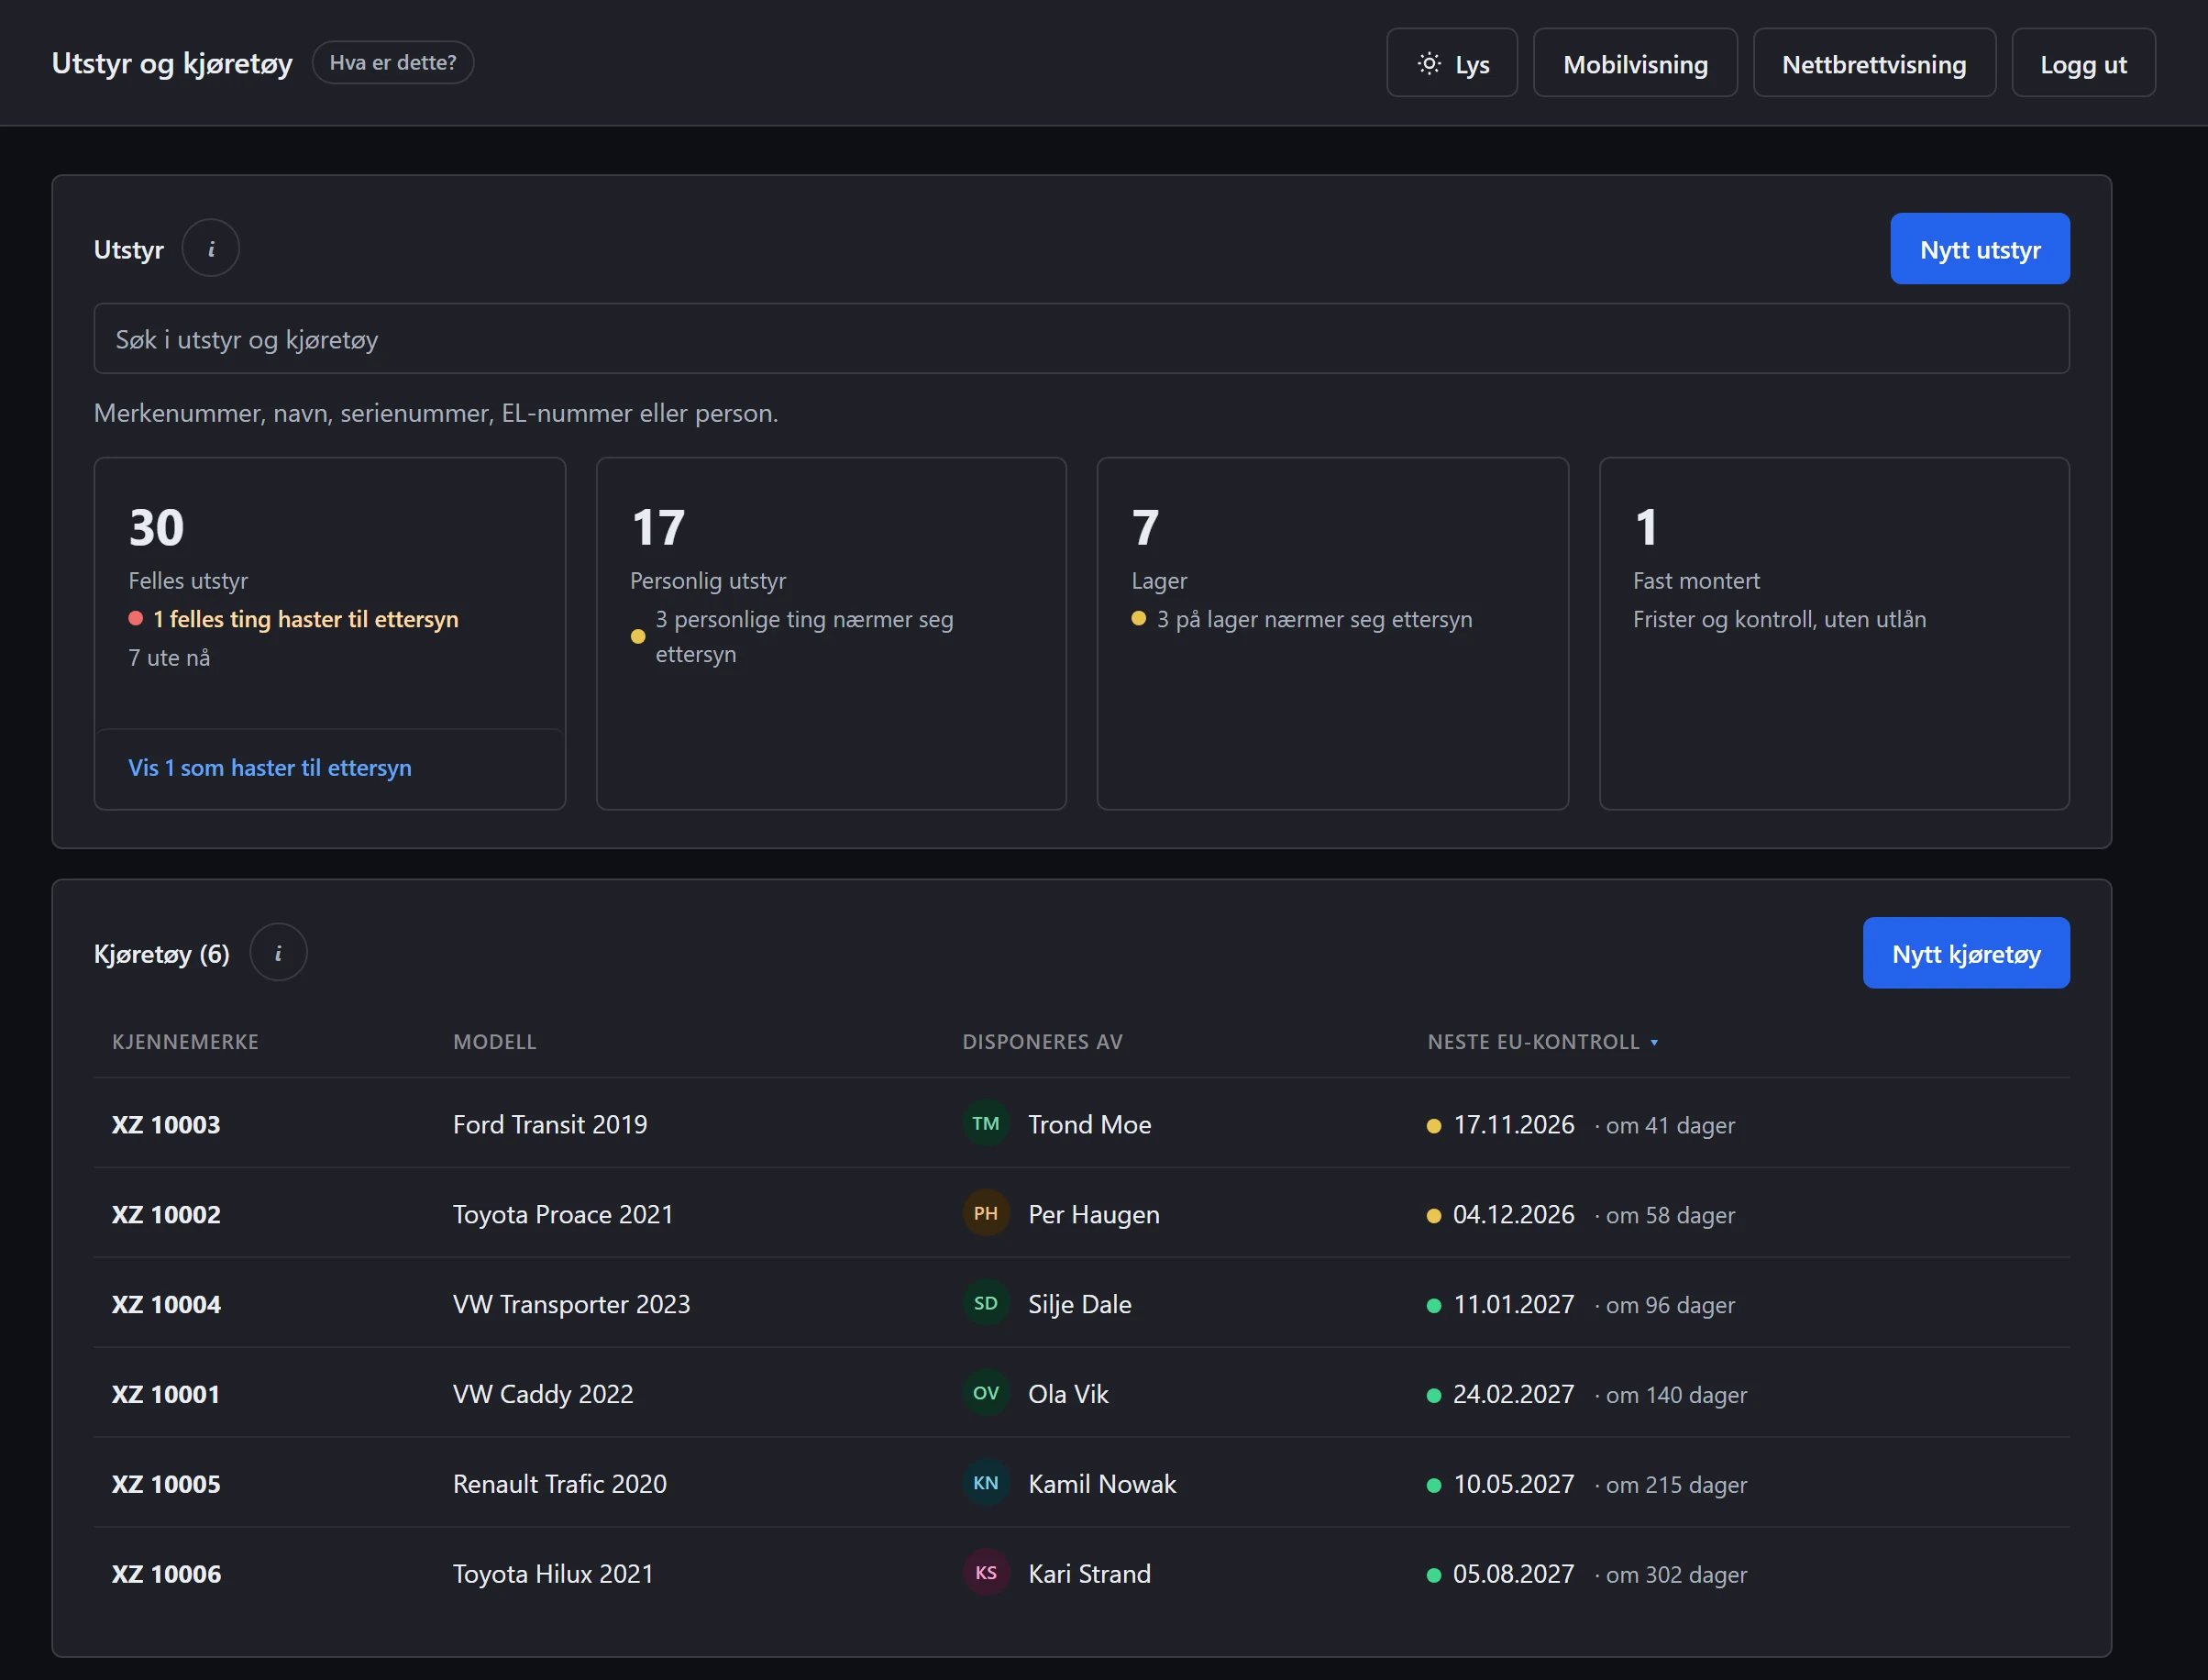2208x1680 pixels.
Task: Click Nytt kjøretøy button
Action: (x=1966, y=953)
